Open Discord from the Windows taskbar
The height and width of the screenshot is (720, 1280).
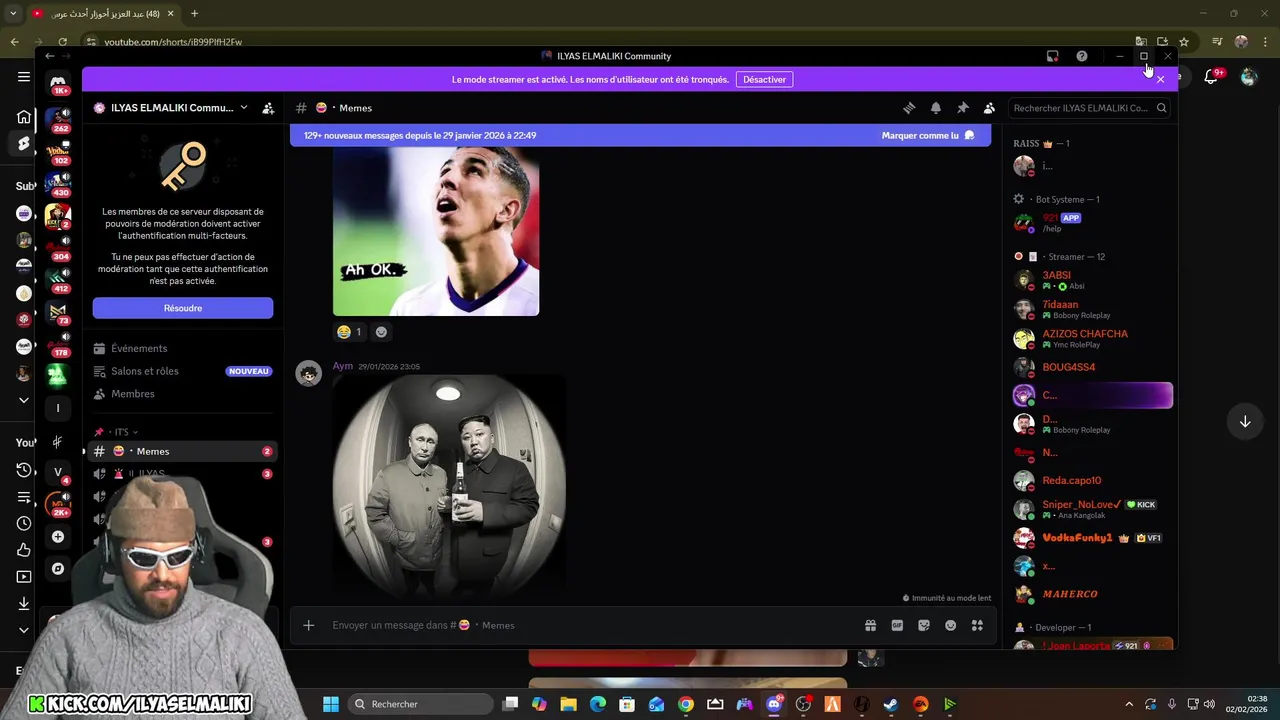[773, 704]
